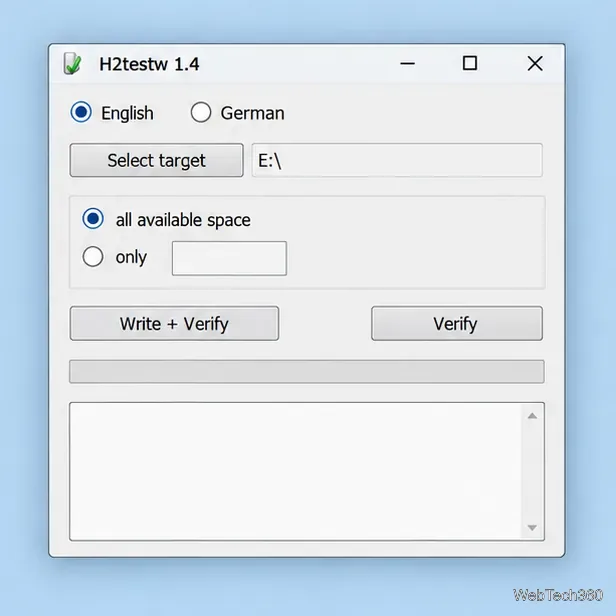
Task: Switch language to German
Action: [201, 112]
